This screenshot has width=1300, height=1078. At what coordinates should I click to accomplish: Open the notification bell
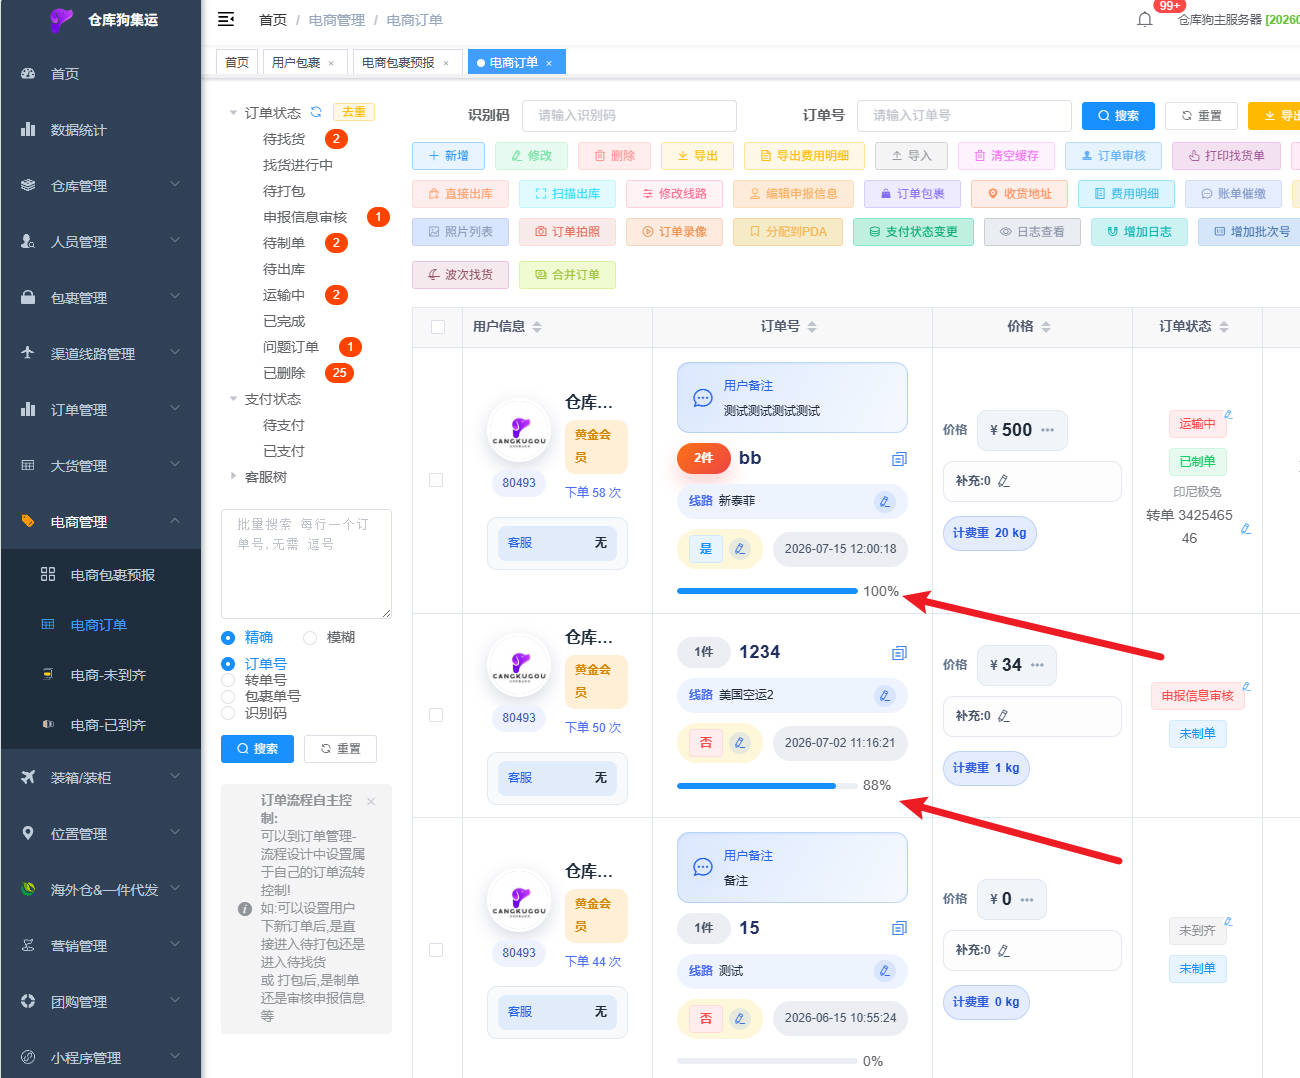point(1145,19)
